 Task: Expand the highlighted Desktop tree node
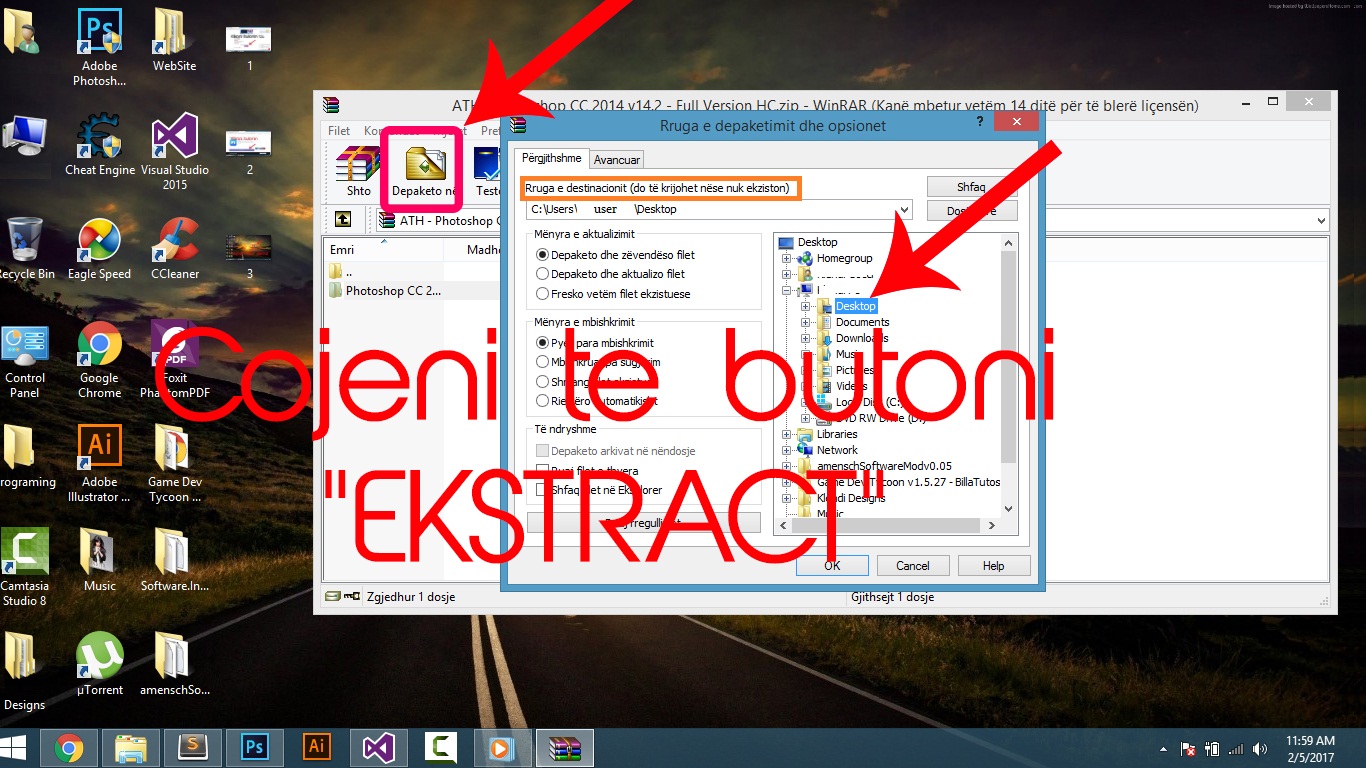[x=806, y=306]
